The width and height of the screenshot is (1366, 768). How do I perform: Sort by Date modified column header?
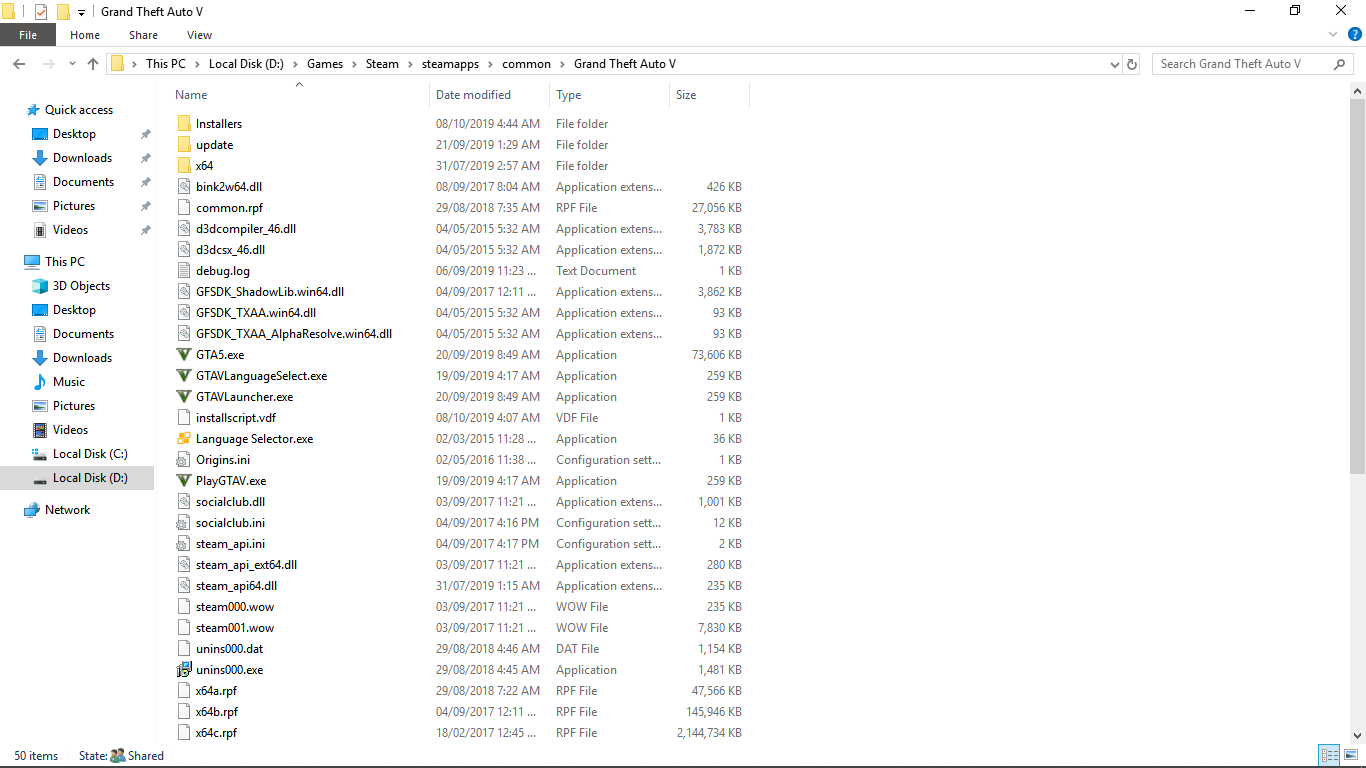click(x=490, y=95)
